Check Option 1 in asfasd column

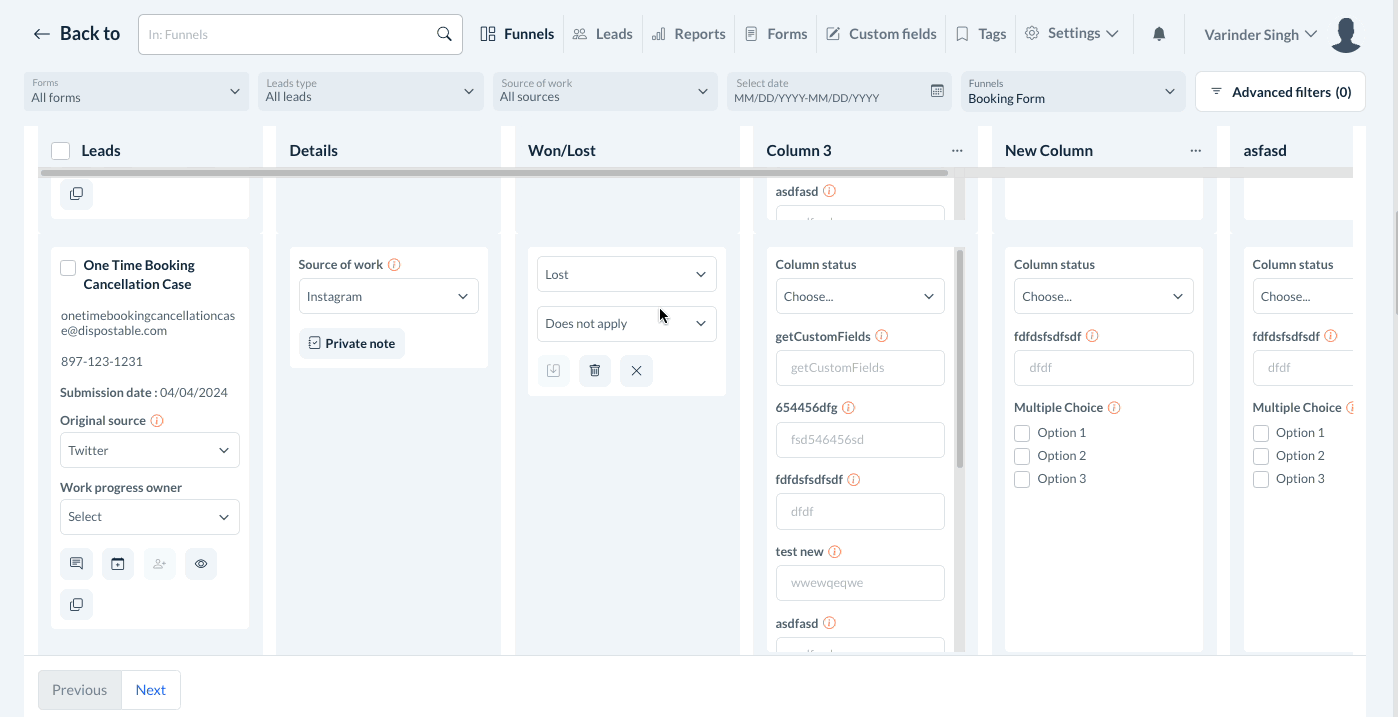click(1261, 433)
